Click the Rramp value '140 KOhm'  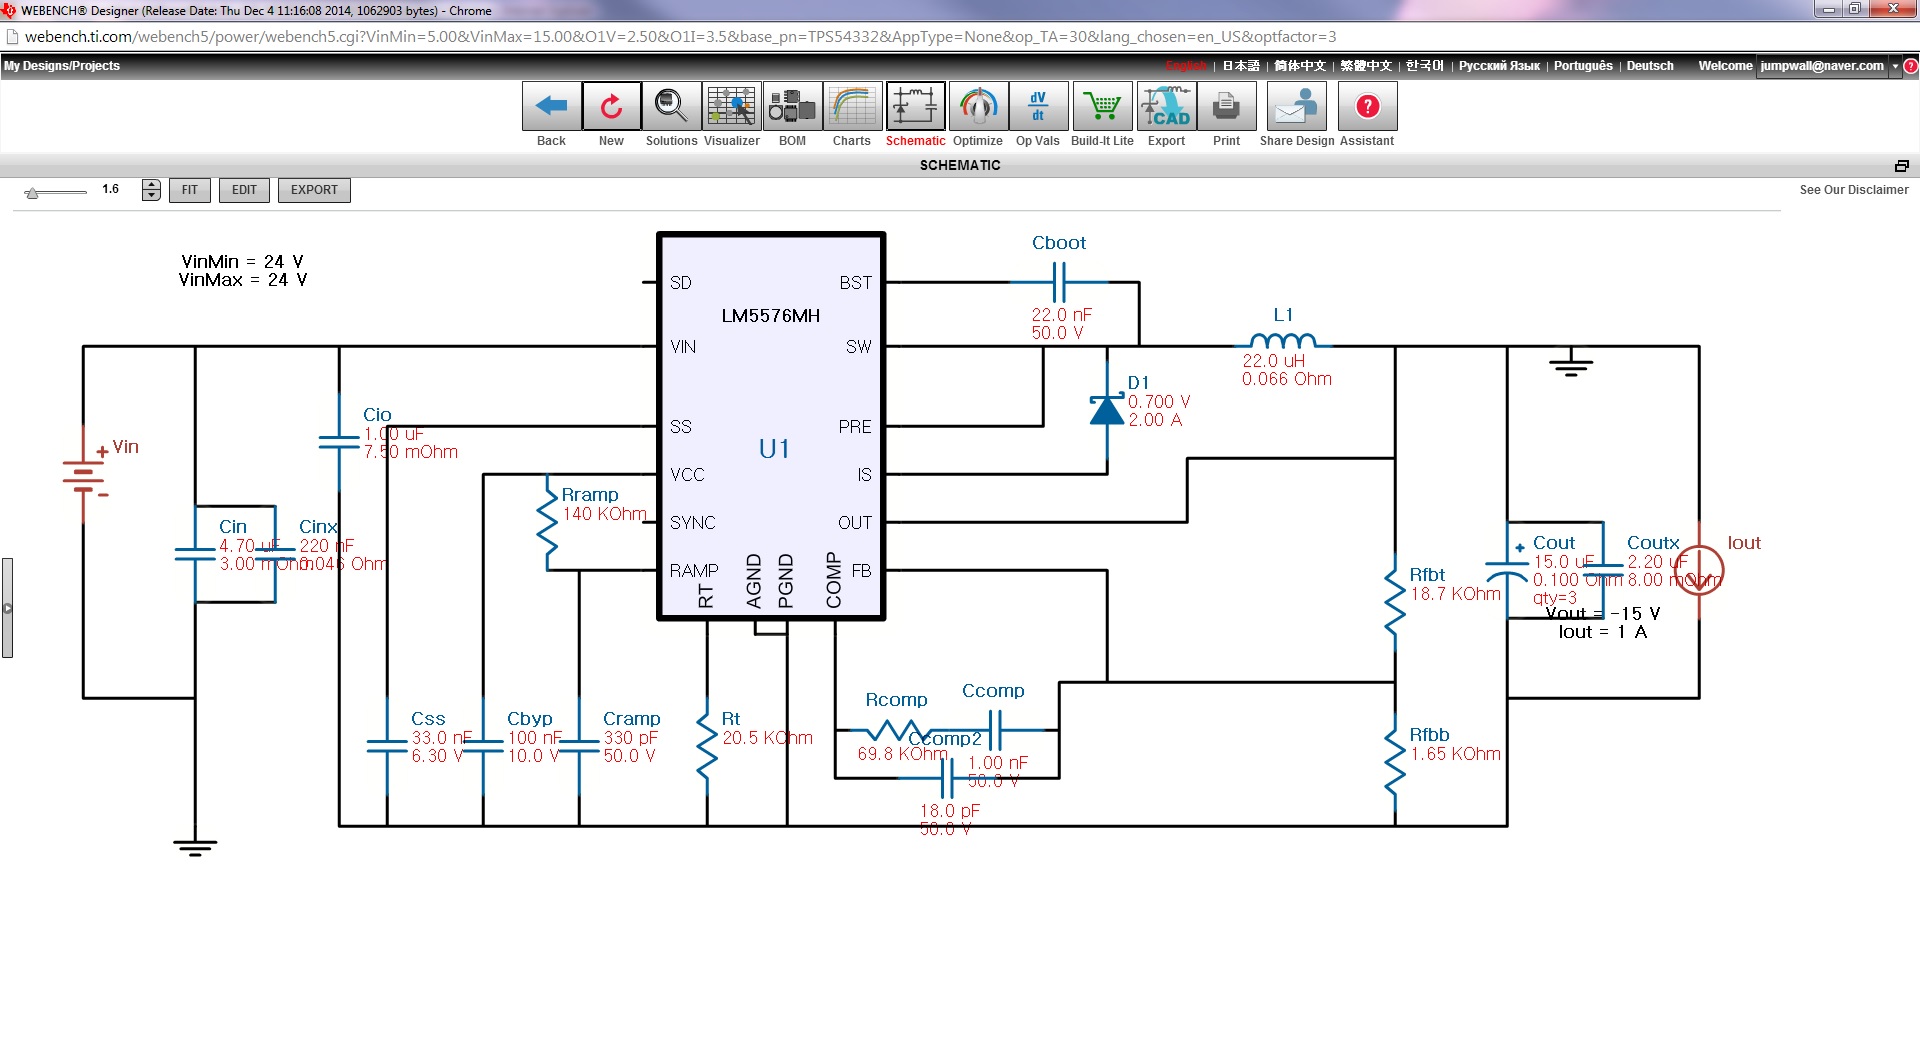point(605,514)
